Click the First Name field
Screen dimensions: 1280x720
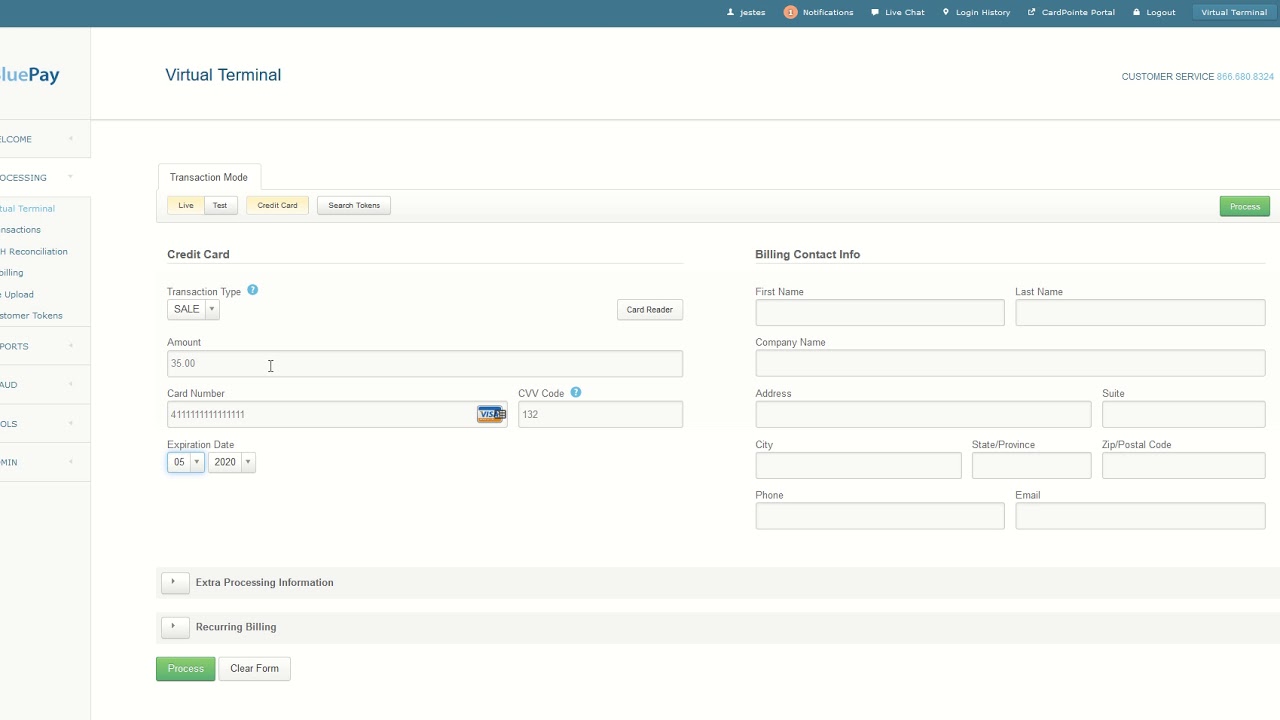880,312
